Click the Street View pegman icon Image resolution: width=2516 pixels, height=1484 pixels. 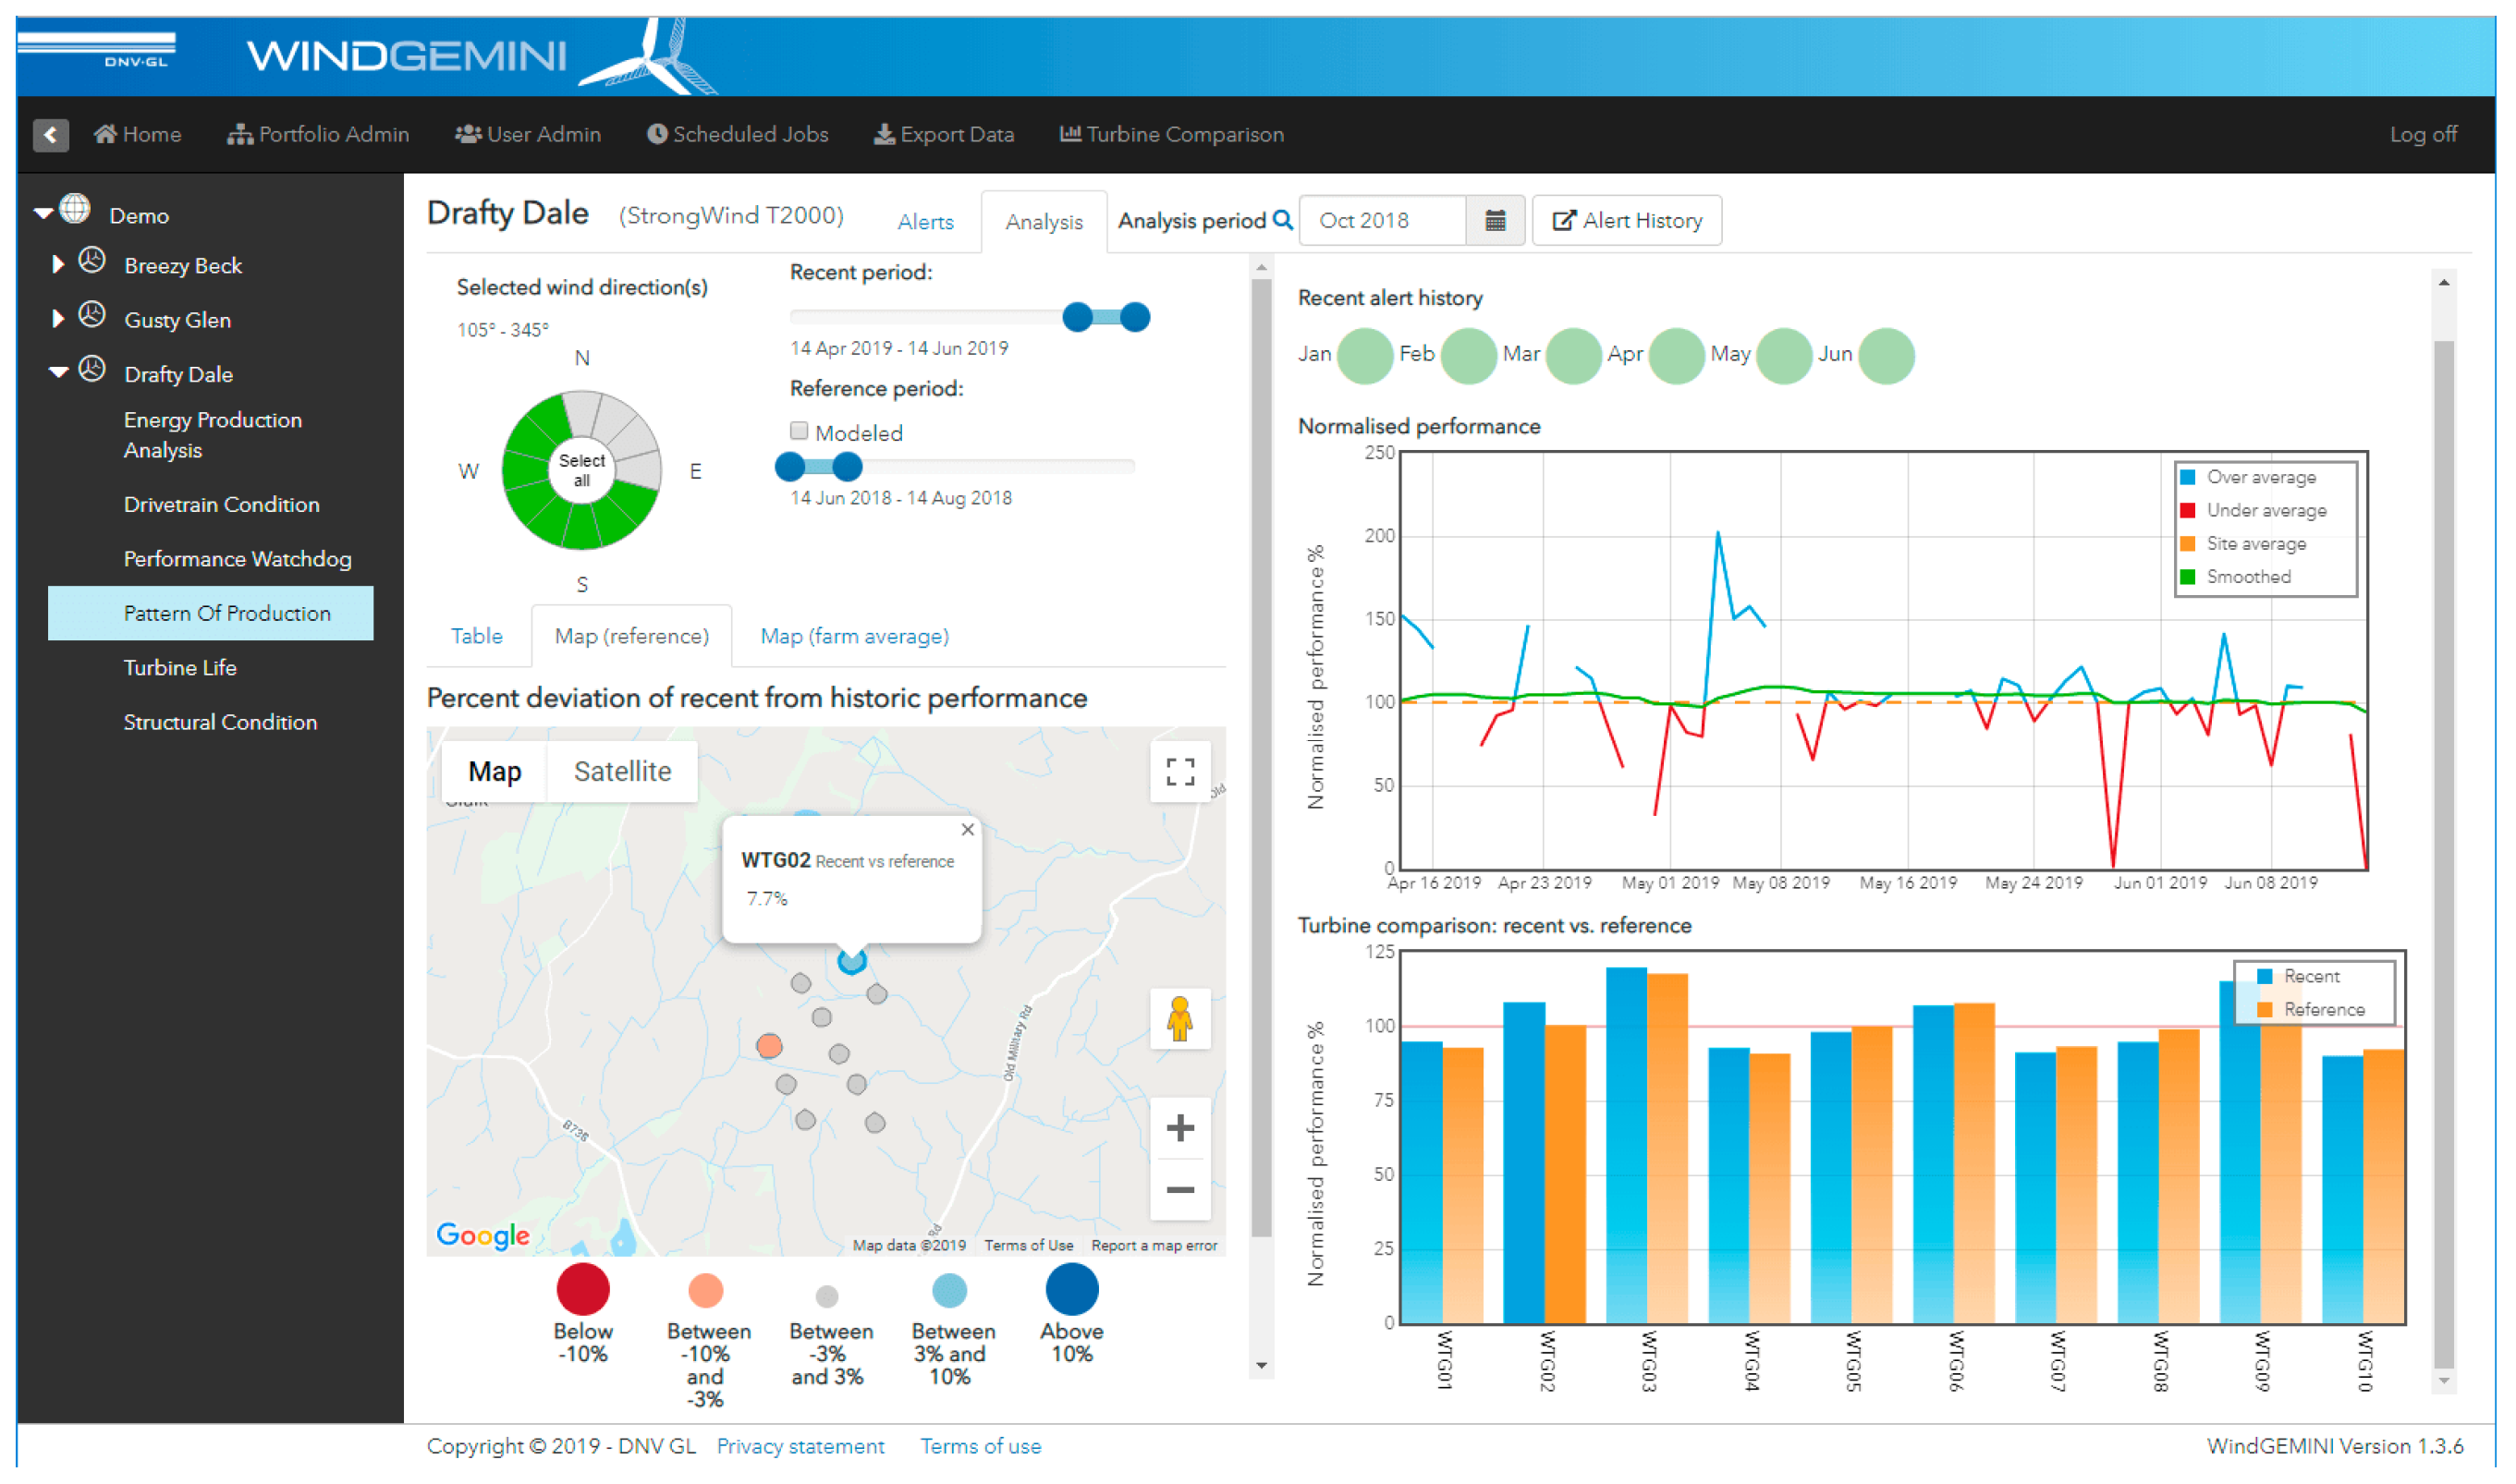pyautogui.click(x=1180, y=1019)
